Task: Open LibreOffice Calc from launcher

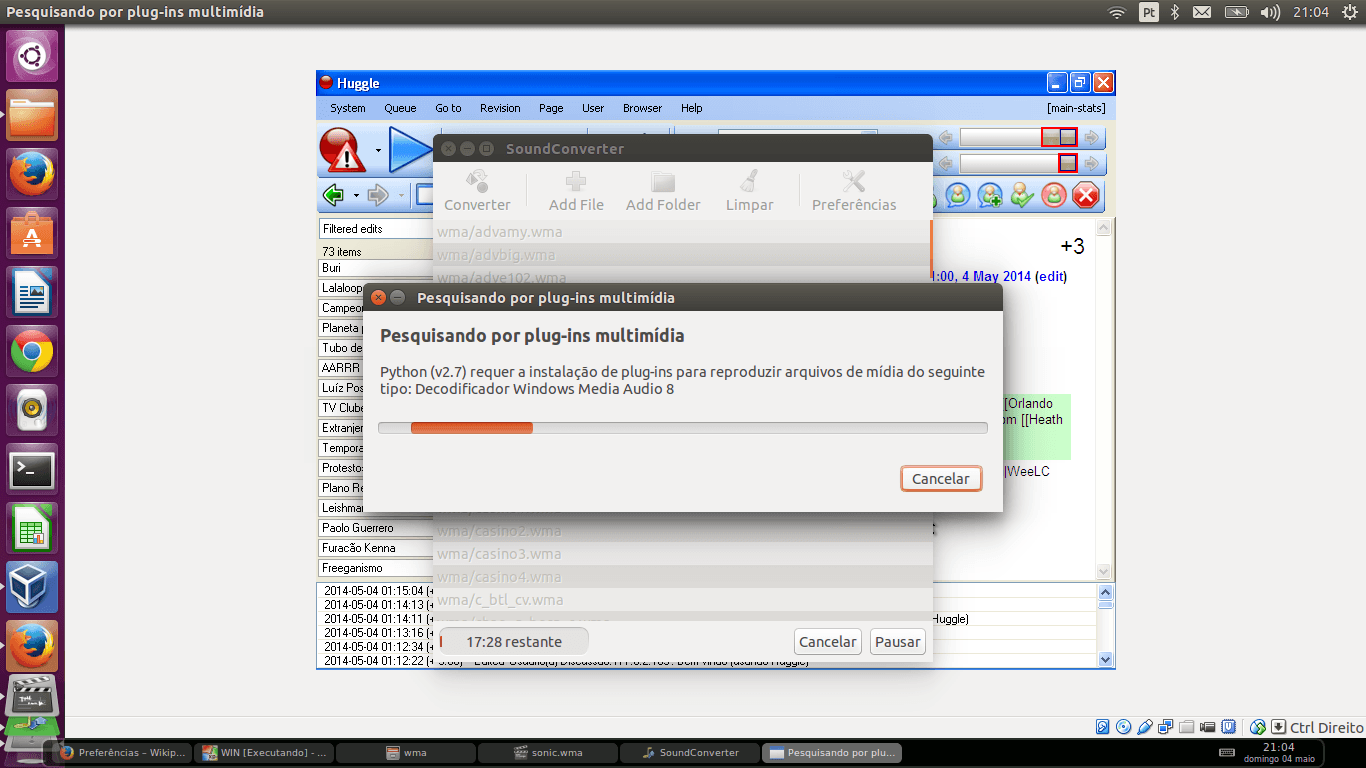Action: [x=32, y=528]
